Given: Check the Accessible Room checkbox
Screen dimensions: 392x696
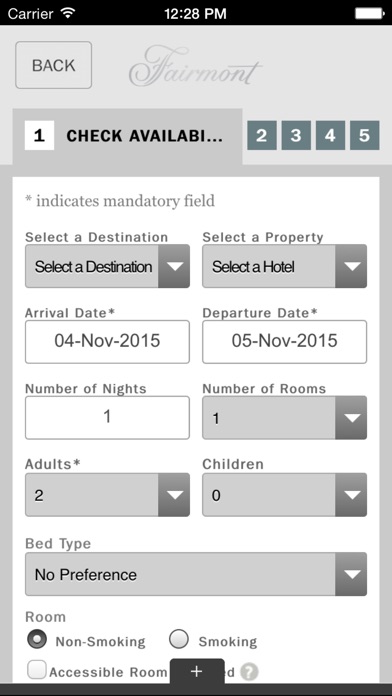Looking at the screenshot, I should [37, 670].
